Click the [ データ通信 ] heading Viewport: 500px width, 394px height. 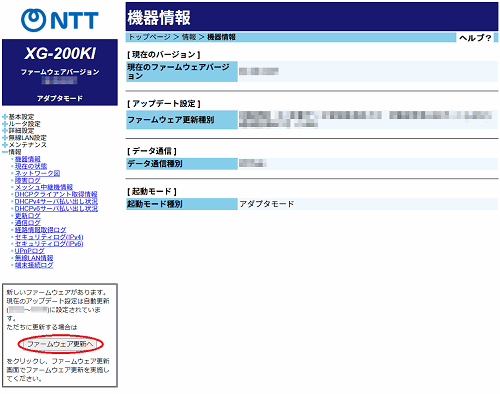pos(152,151)
